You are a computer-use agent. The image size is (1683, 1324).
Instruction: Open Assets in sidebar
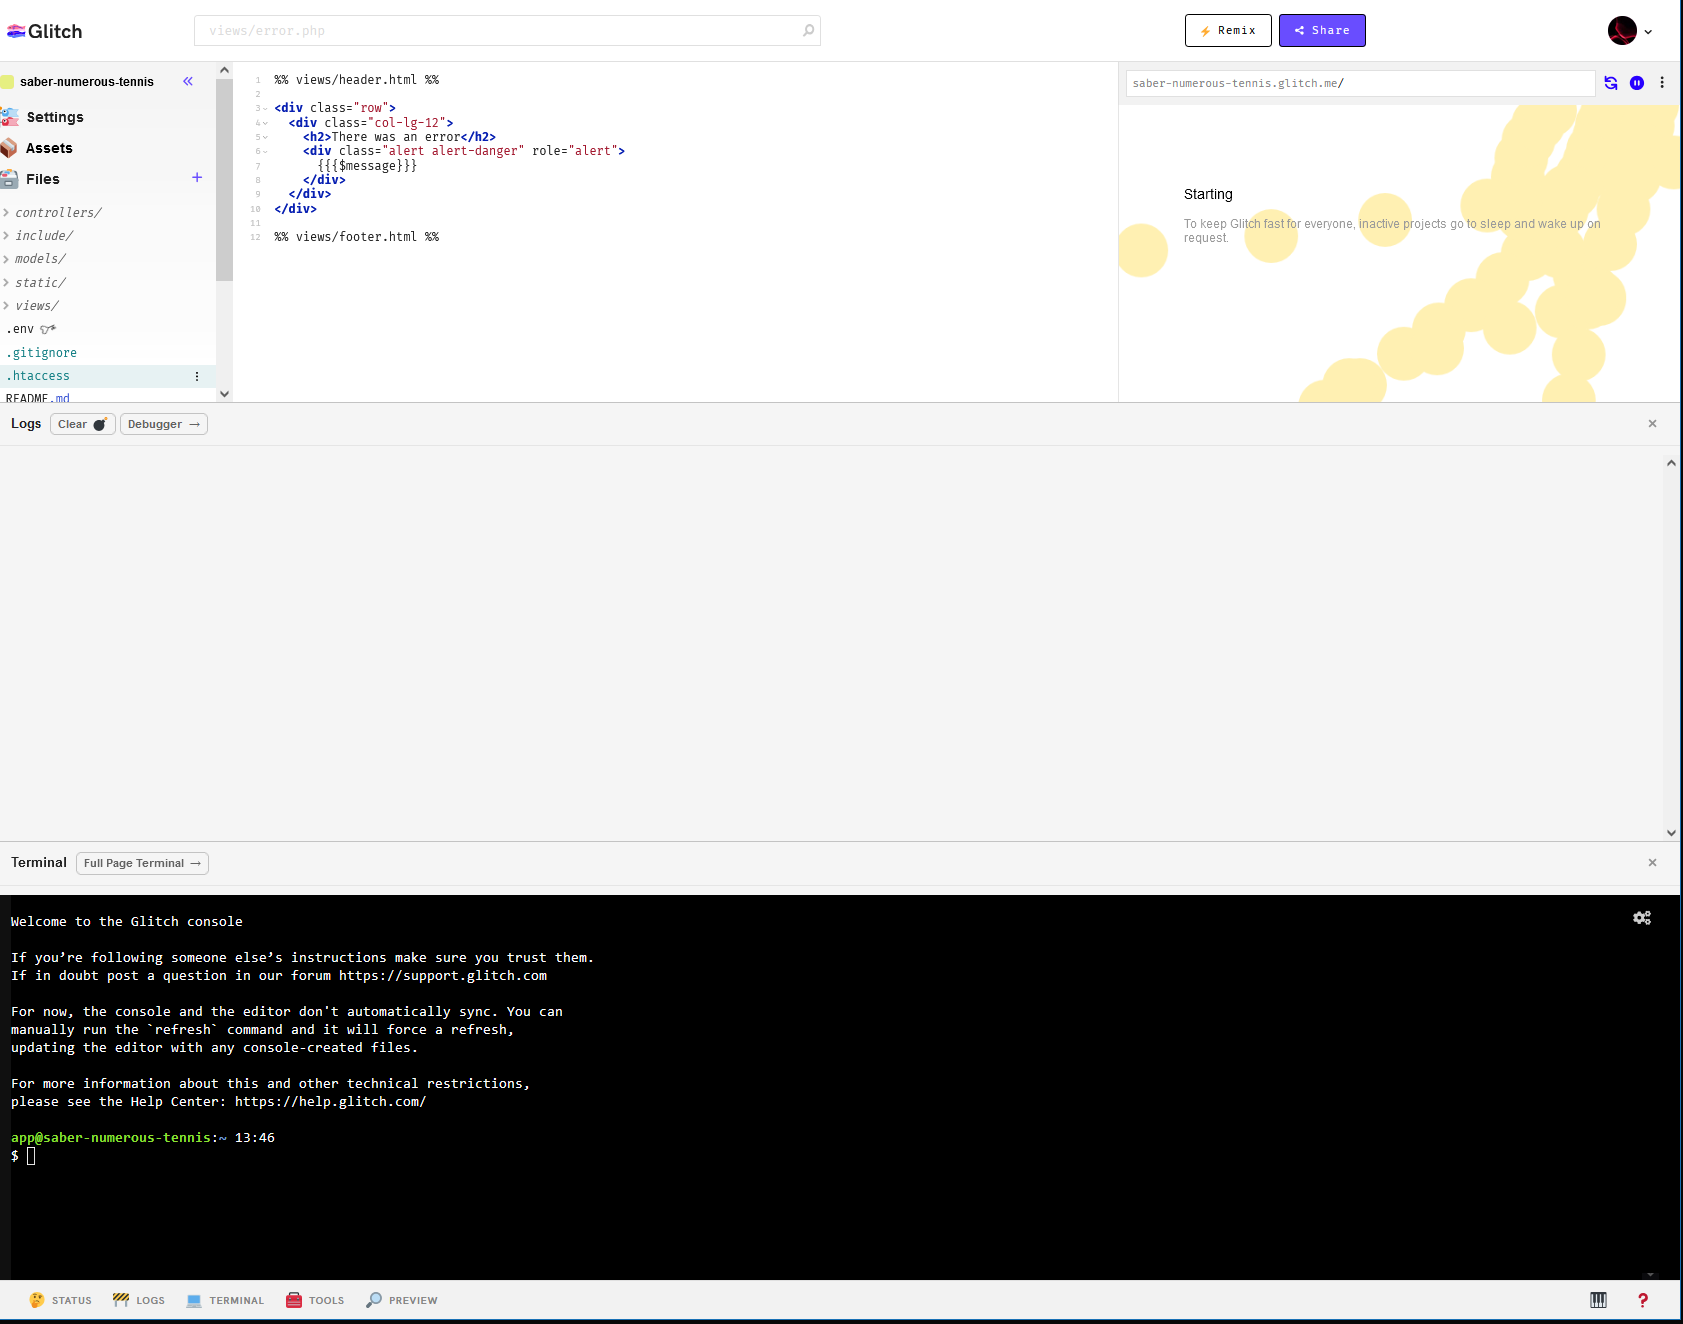pos(49,148)
